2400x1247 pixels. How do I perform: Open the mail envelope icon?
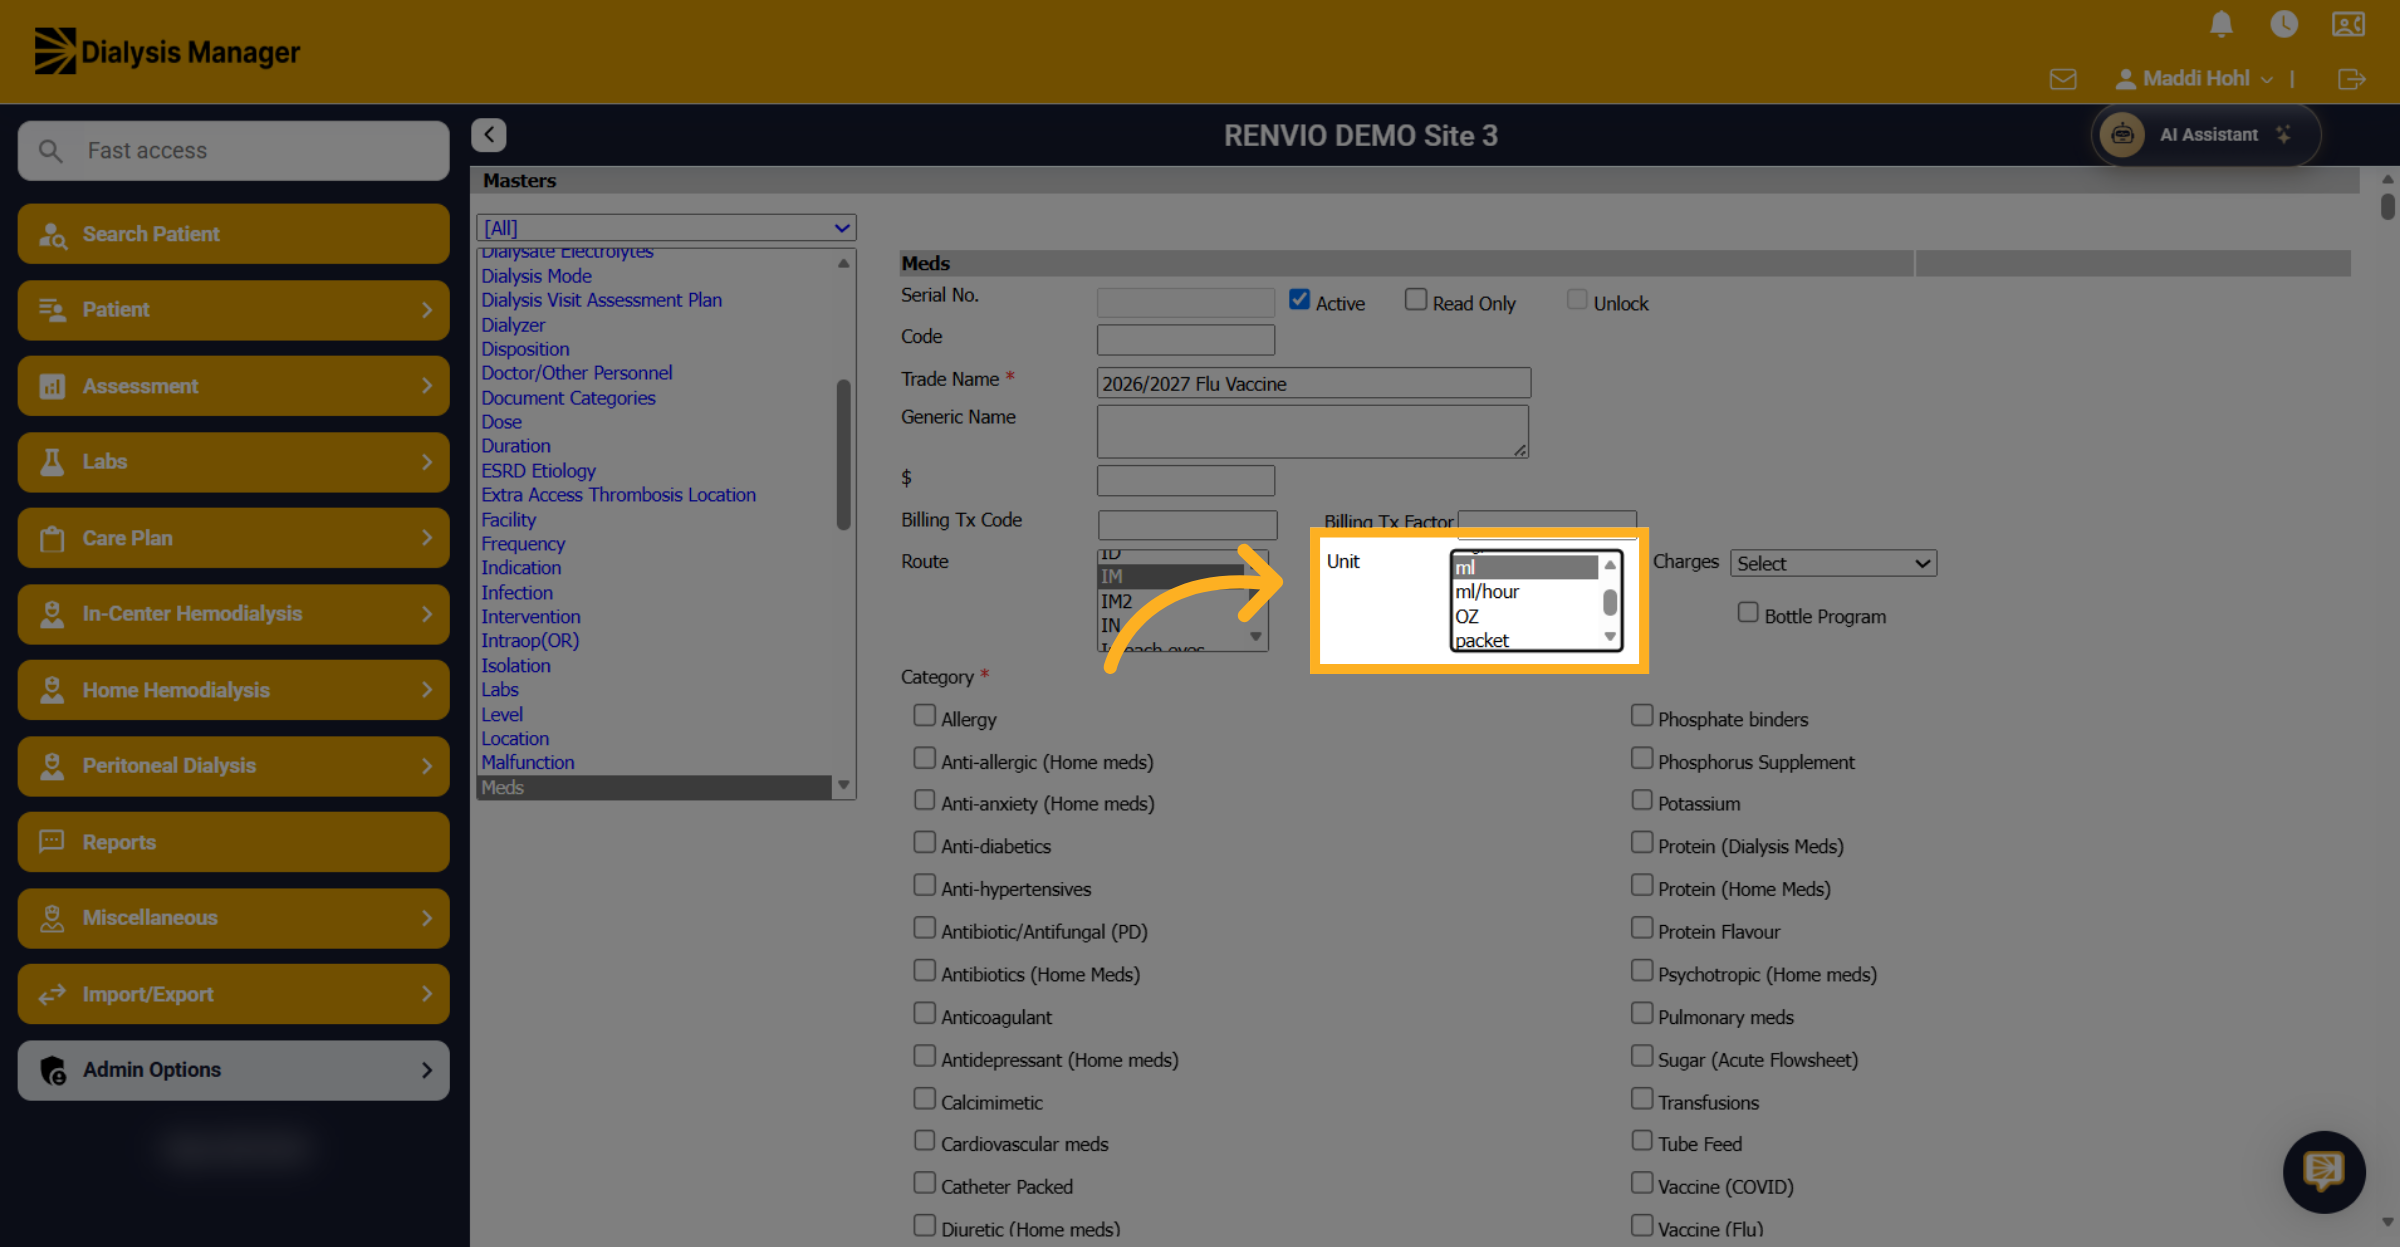[x=2063, y=79]
